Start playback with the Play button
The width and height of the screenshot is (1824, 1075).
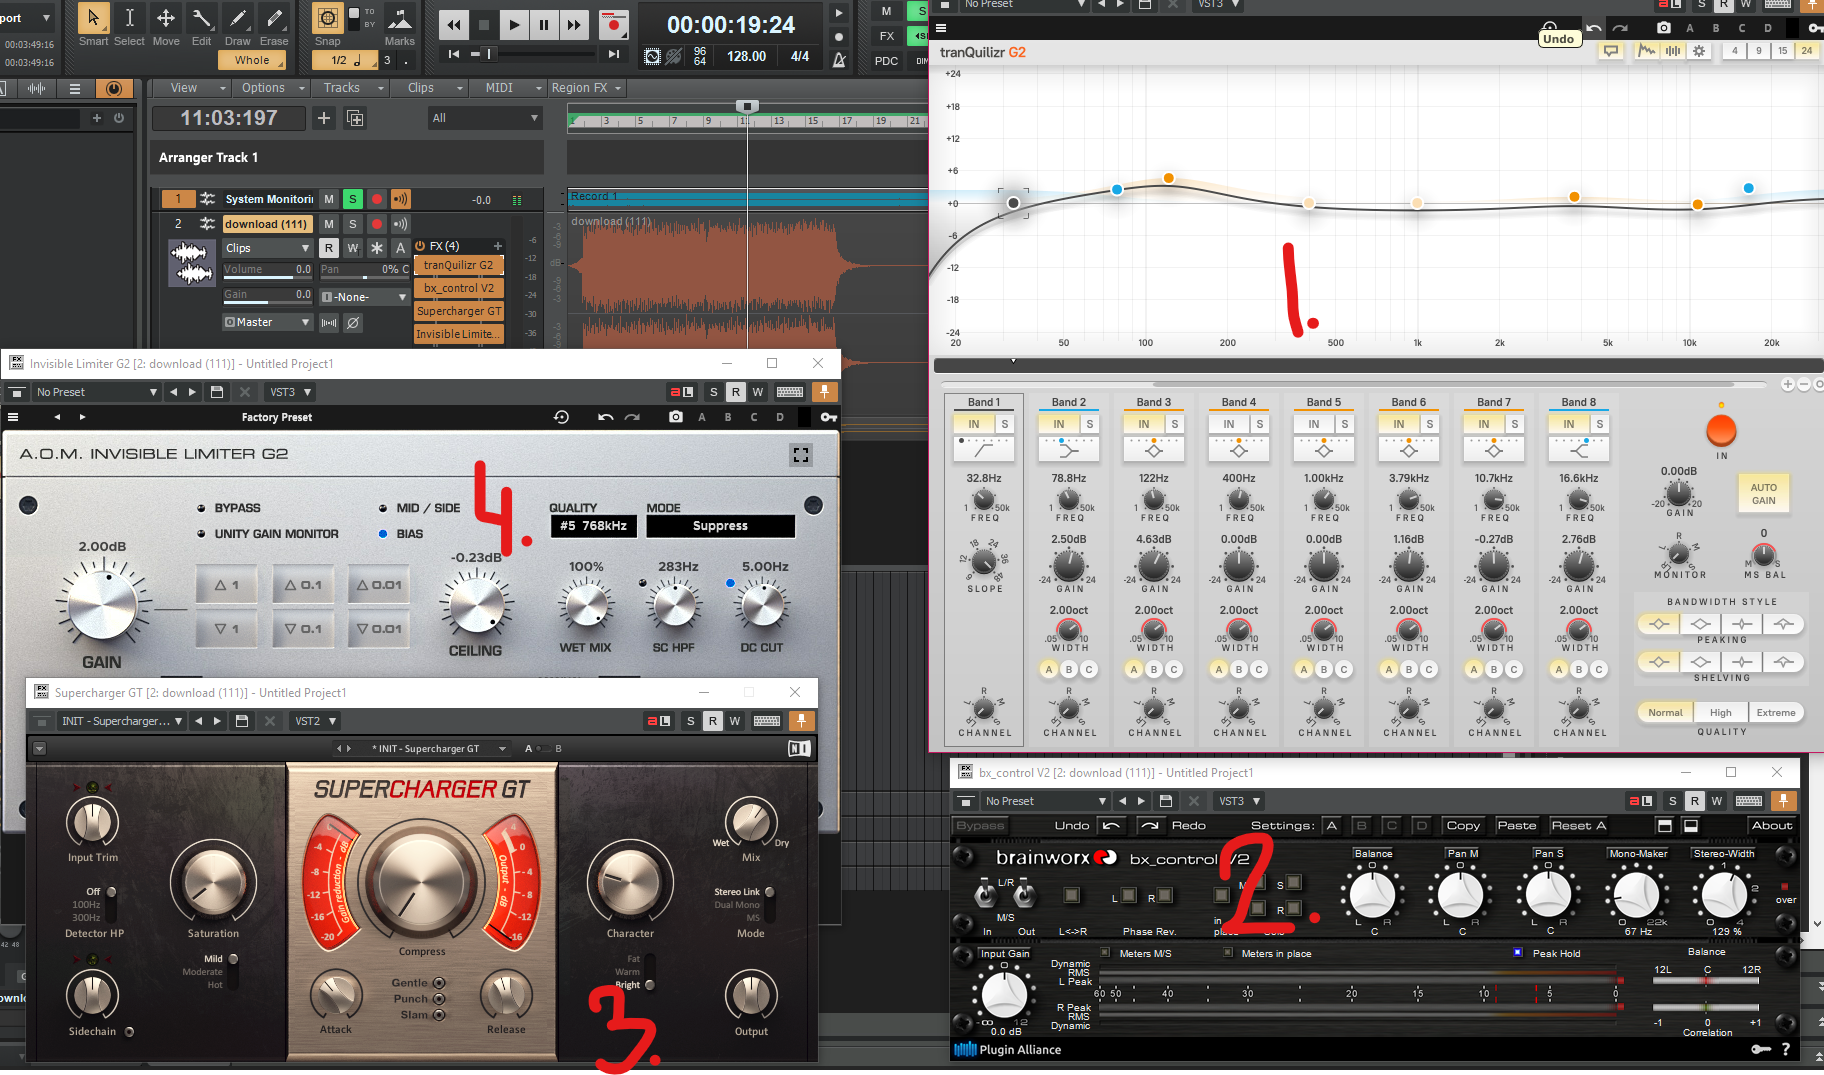tap(513, 24)
